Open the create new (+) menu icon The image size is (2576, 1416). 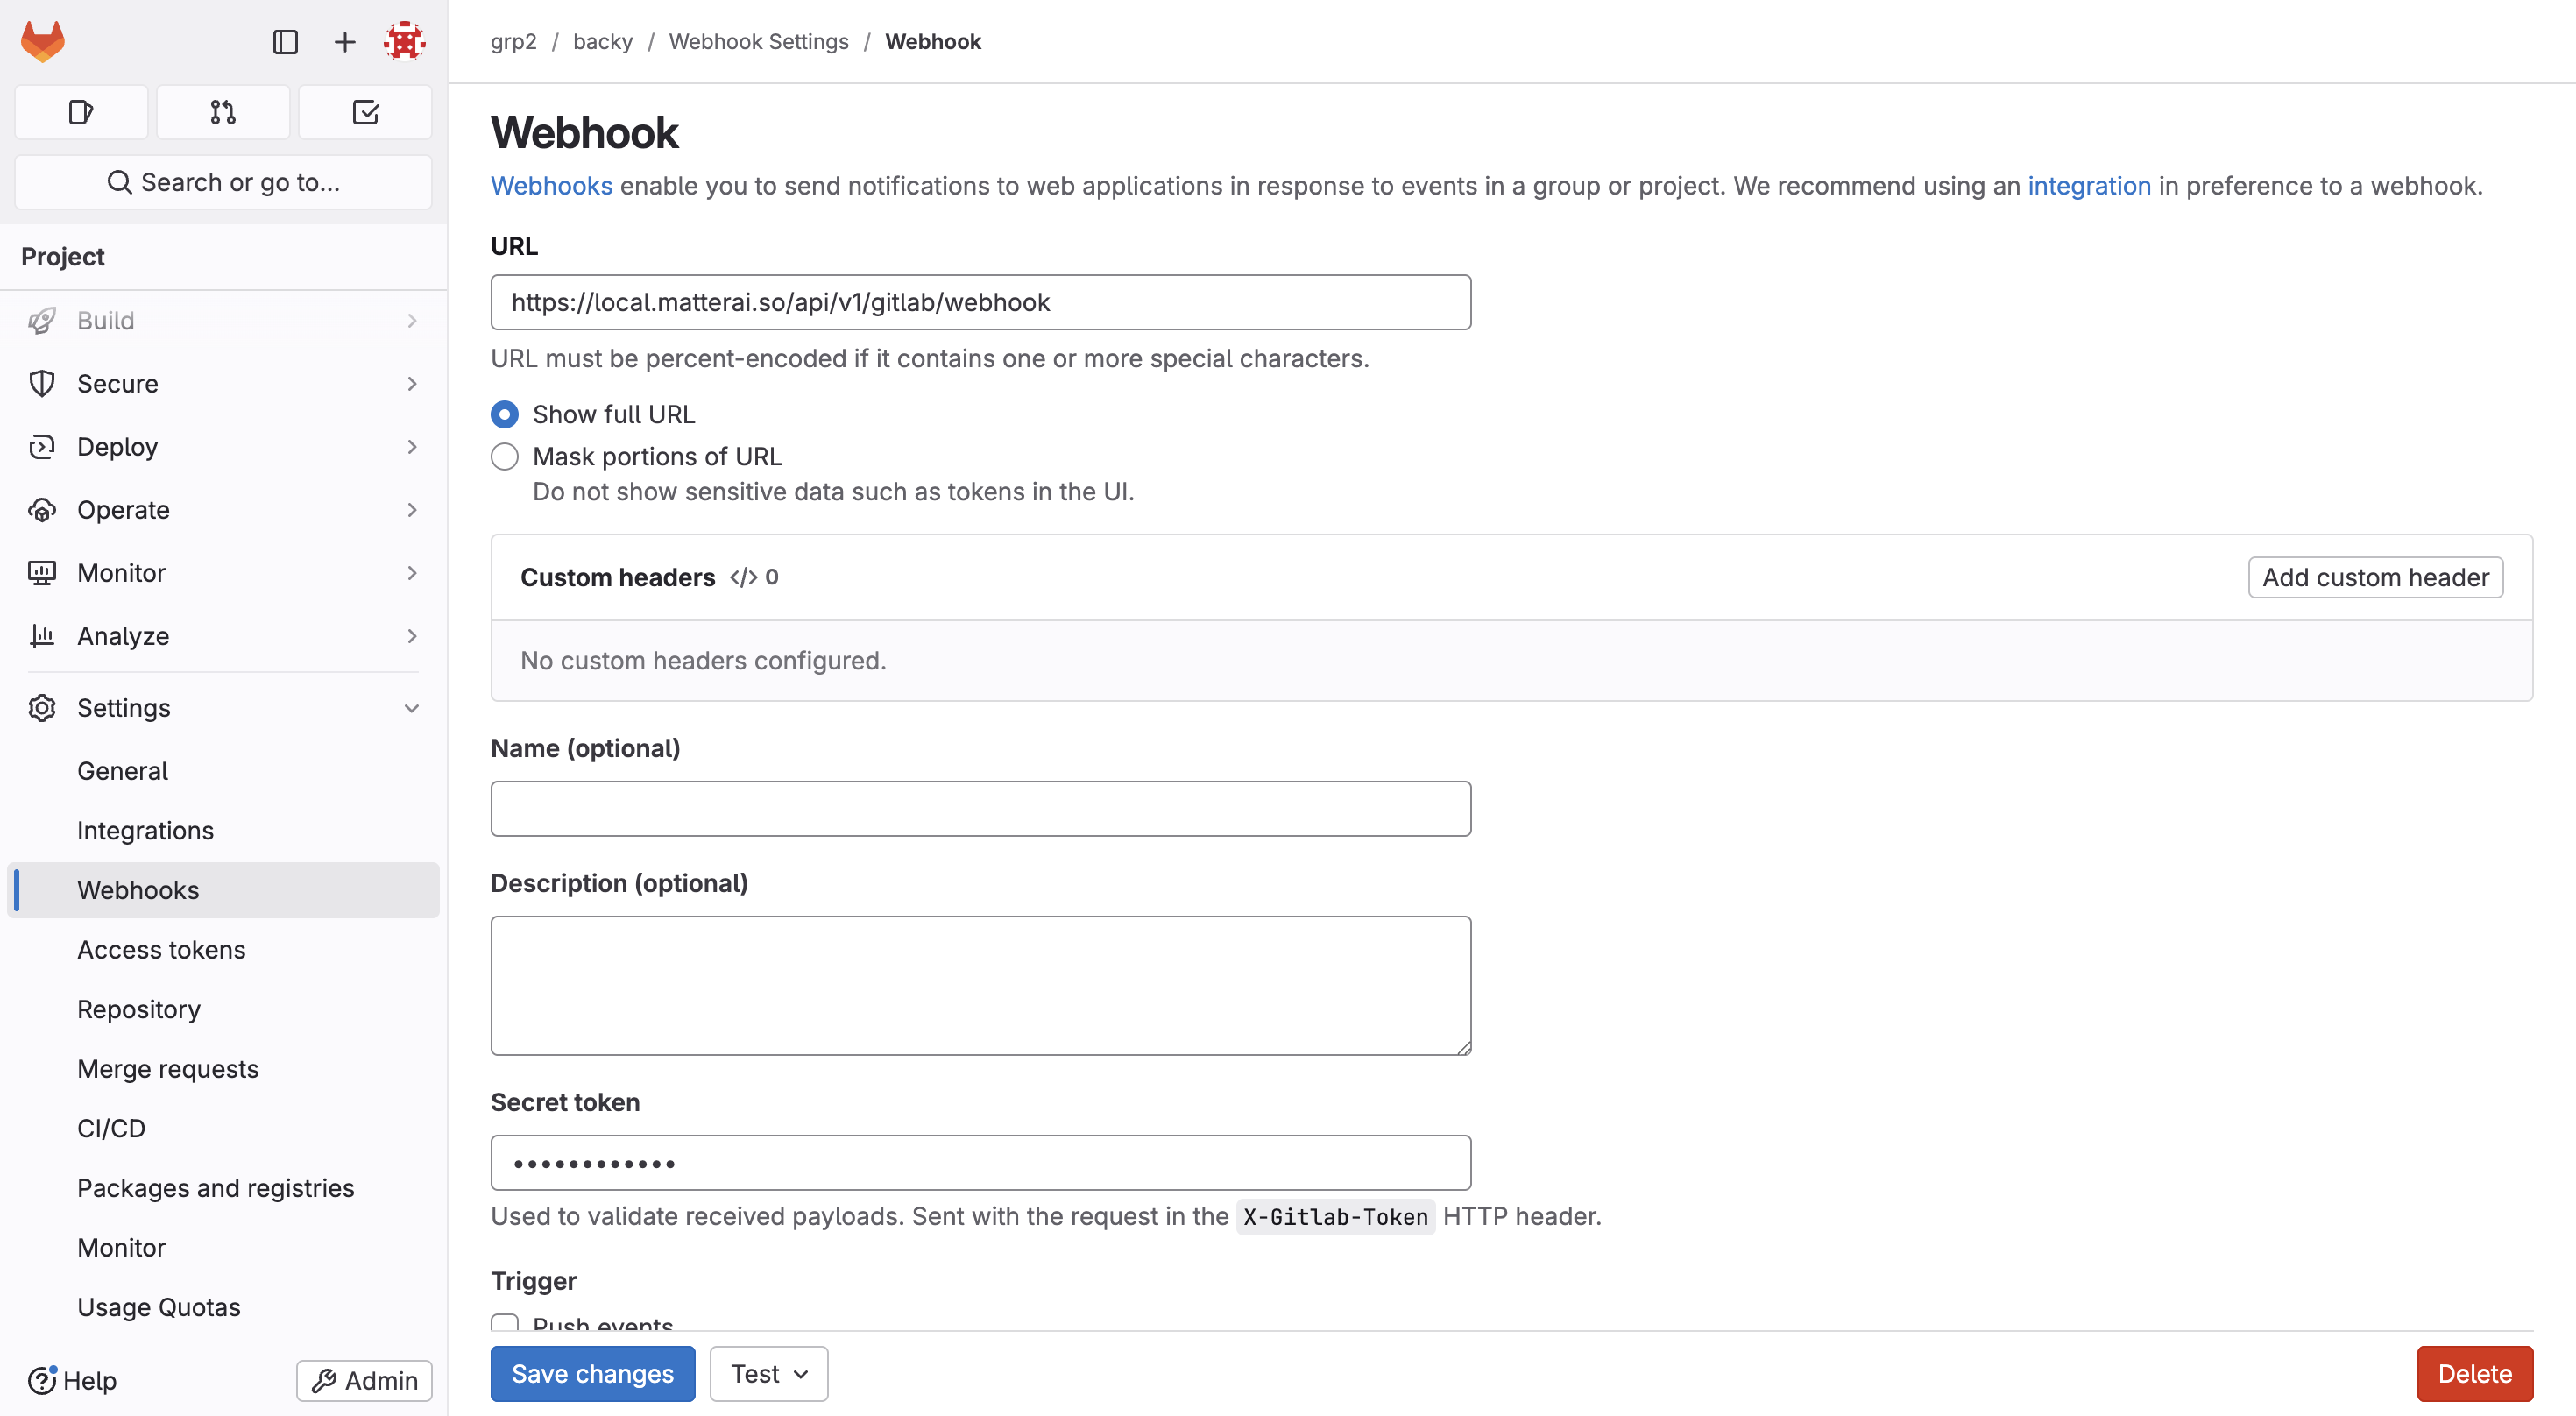(x=344, y=41)
